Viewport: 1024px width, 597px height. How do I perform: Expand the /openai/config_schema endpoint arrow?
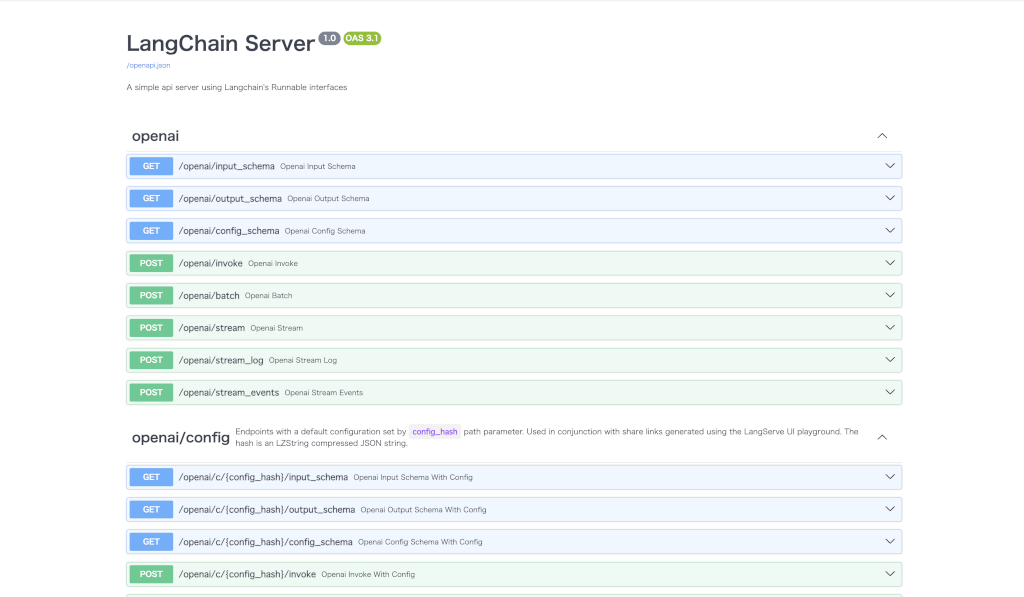pyautogui.click(x=889, y=231)
